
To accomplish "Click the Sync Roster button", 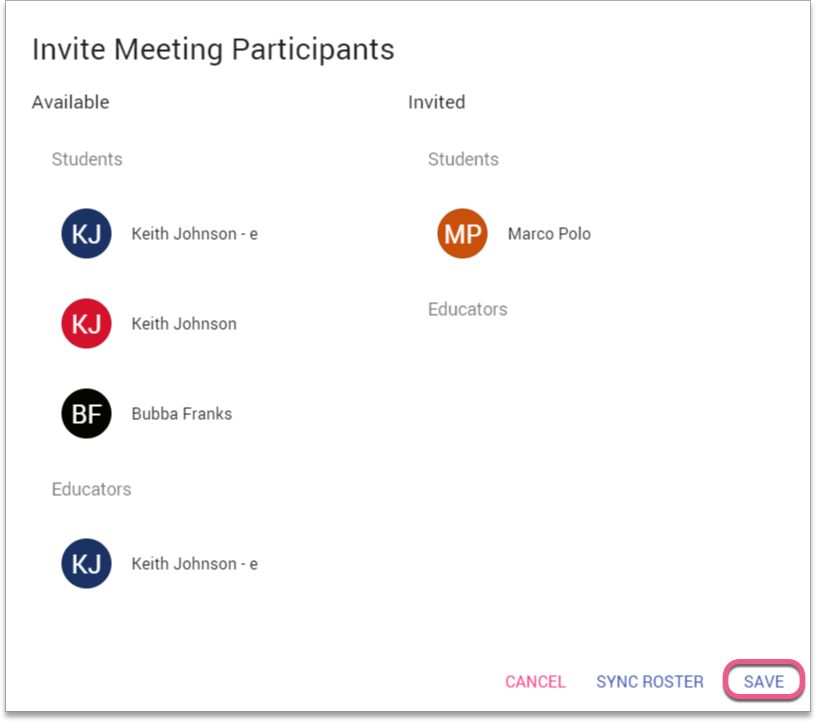I will (649, 681).
